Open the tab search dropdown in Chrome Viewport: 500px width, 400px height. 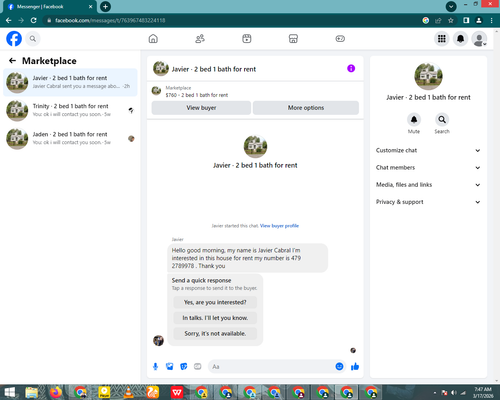[x=451, y=6]
